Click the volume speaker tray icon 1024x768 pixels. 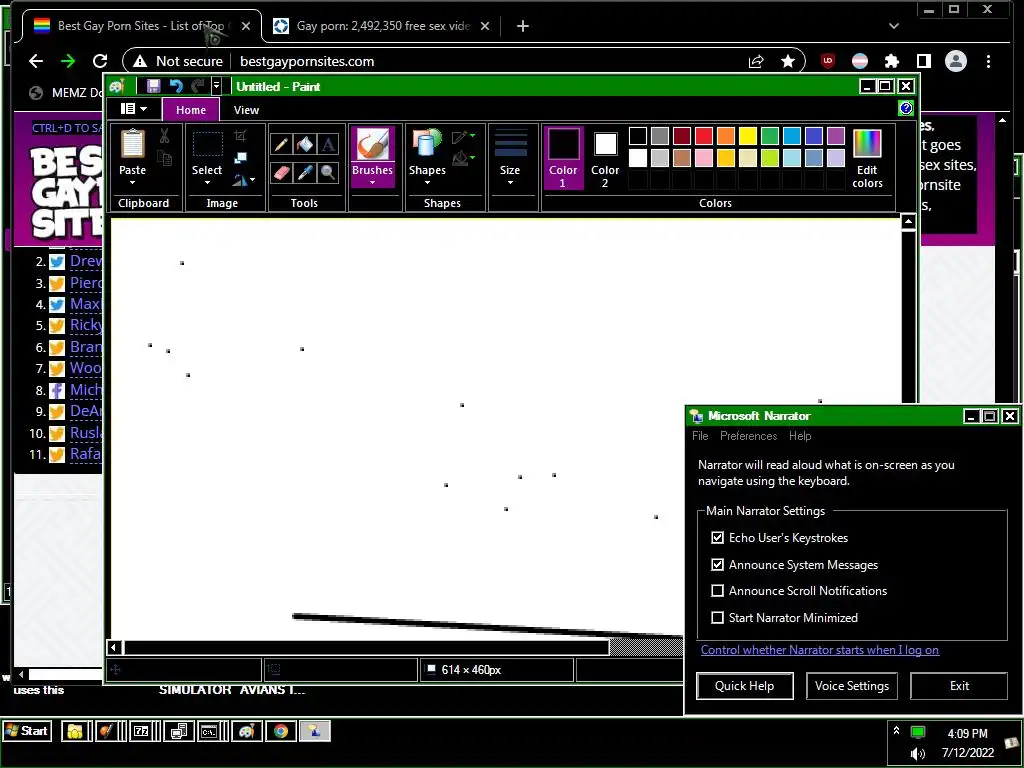point(918,754)
